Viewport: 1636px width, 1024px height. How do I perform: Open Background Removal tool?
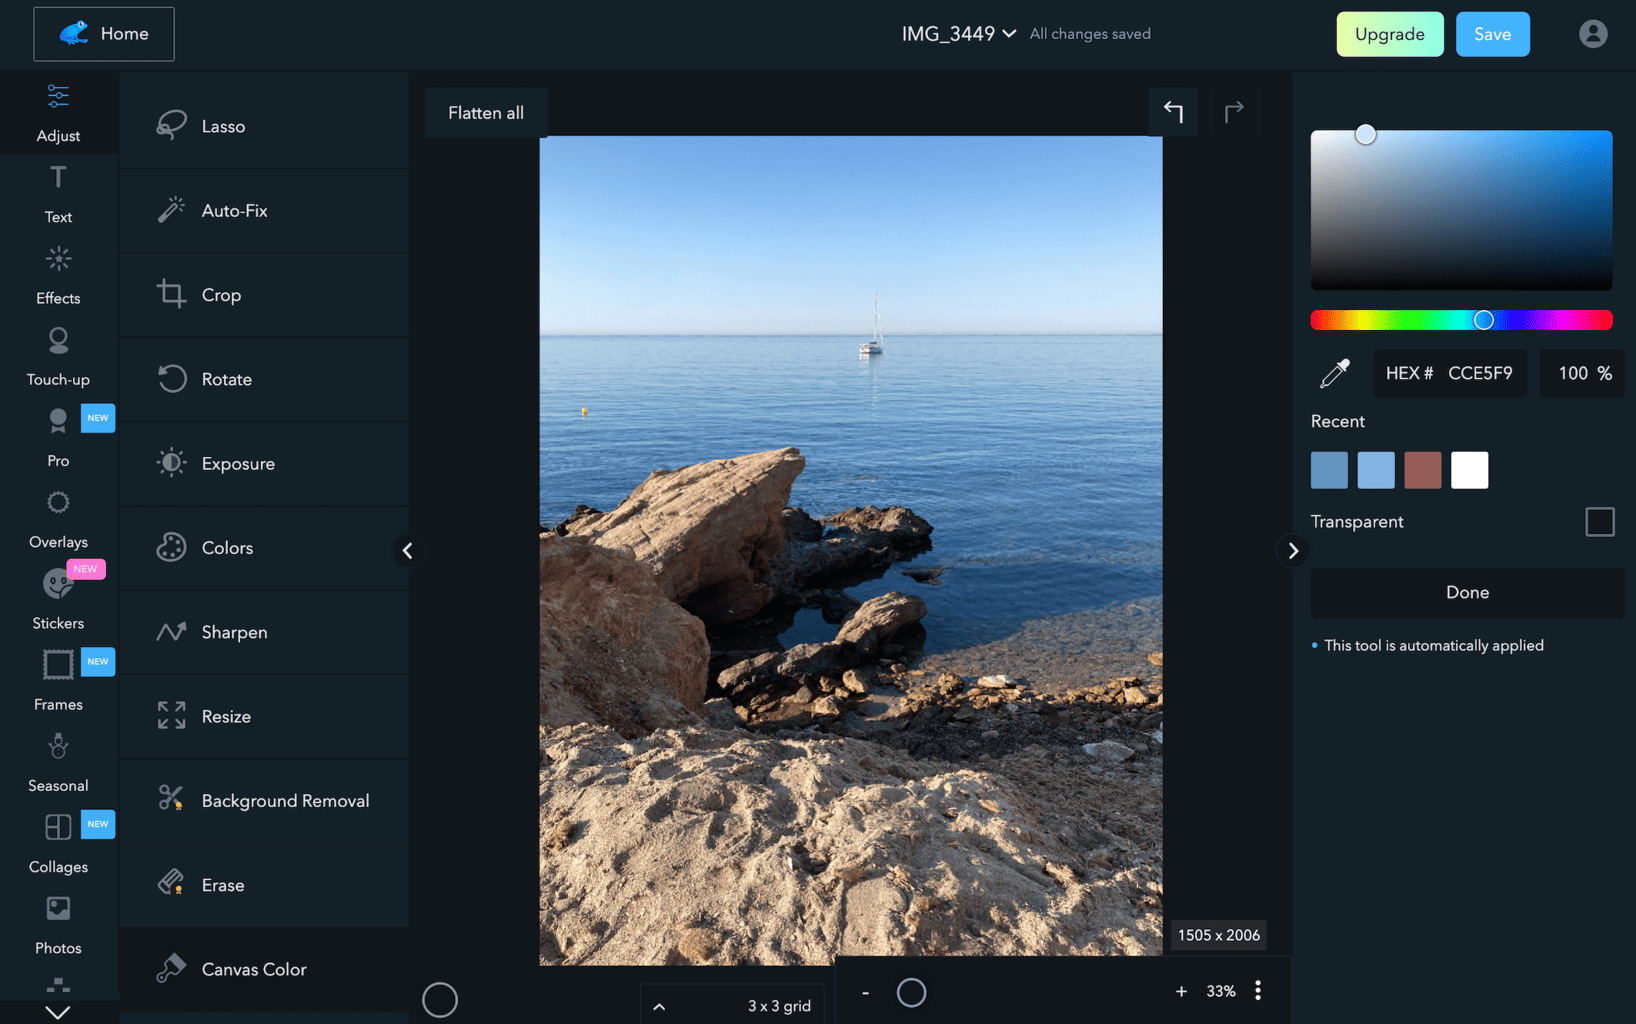(x=264, y=801)
